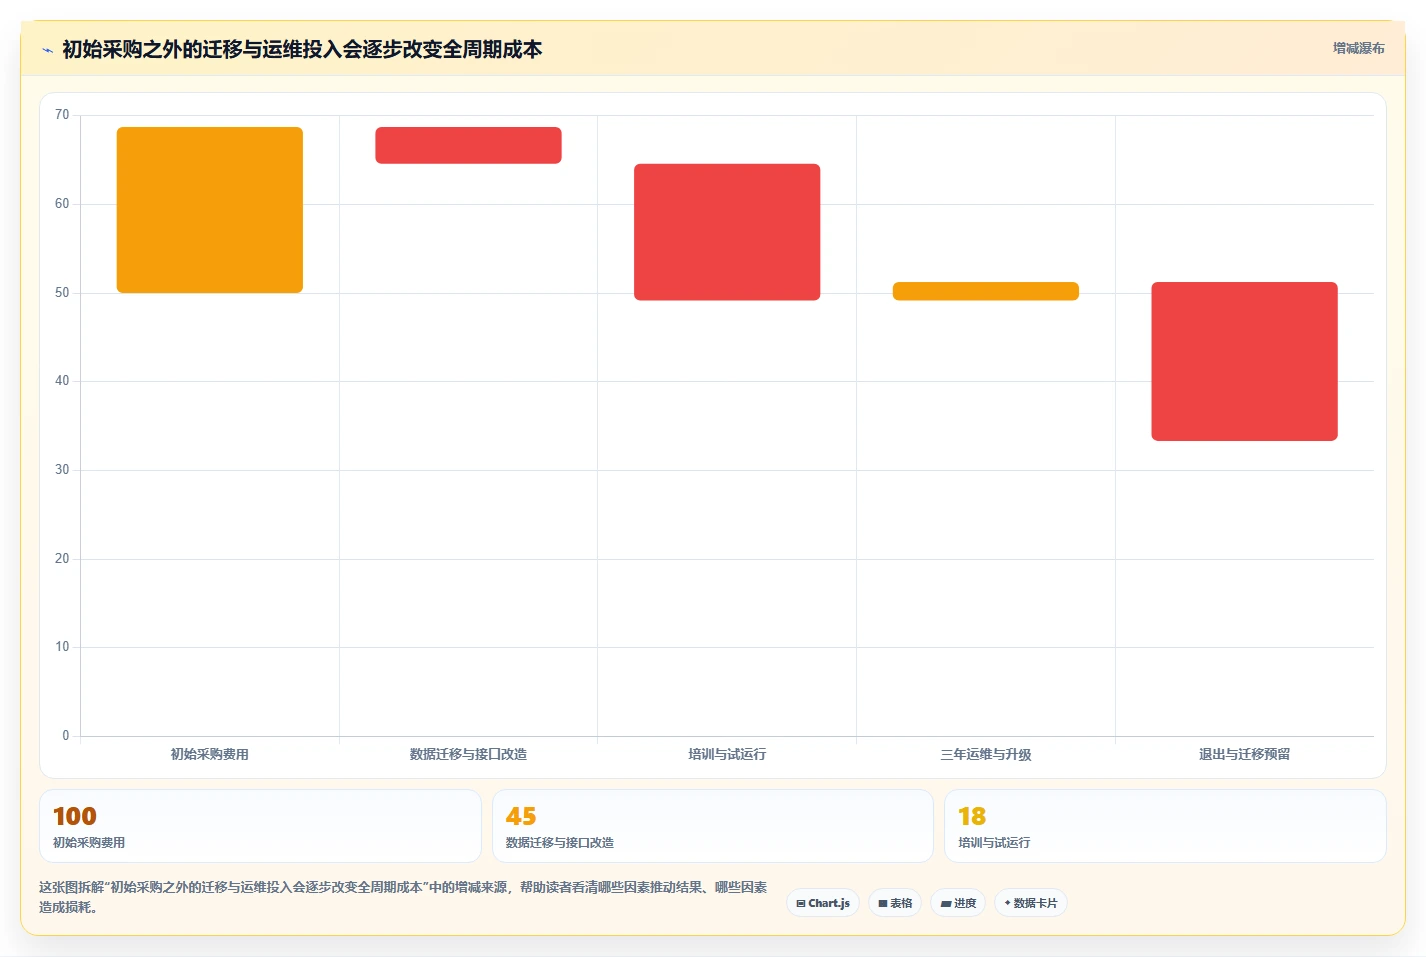1426x957 pixels.
Task: Click the chart title 初始采购之外的迁移与运维投入
Action: tap(302, 49)
